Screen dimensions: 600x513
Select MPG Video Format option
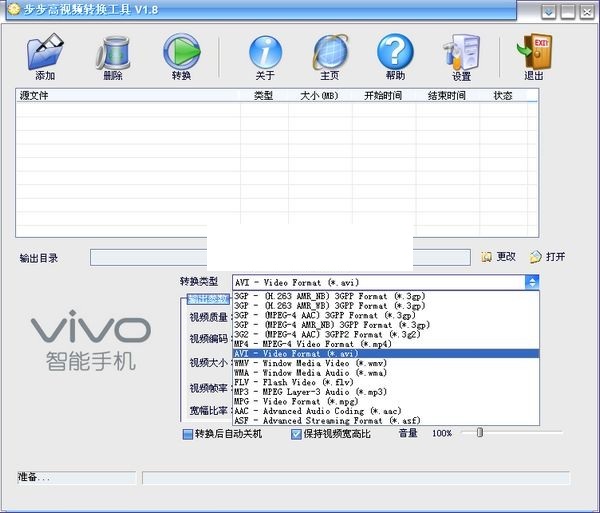click(386, 401)
